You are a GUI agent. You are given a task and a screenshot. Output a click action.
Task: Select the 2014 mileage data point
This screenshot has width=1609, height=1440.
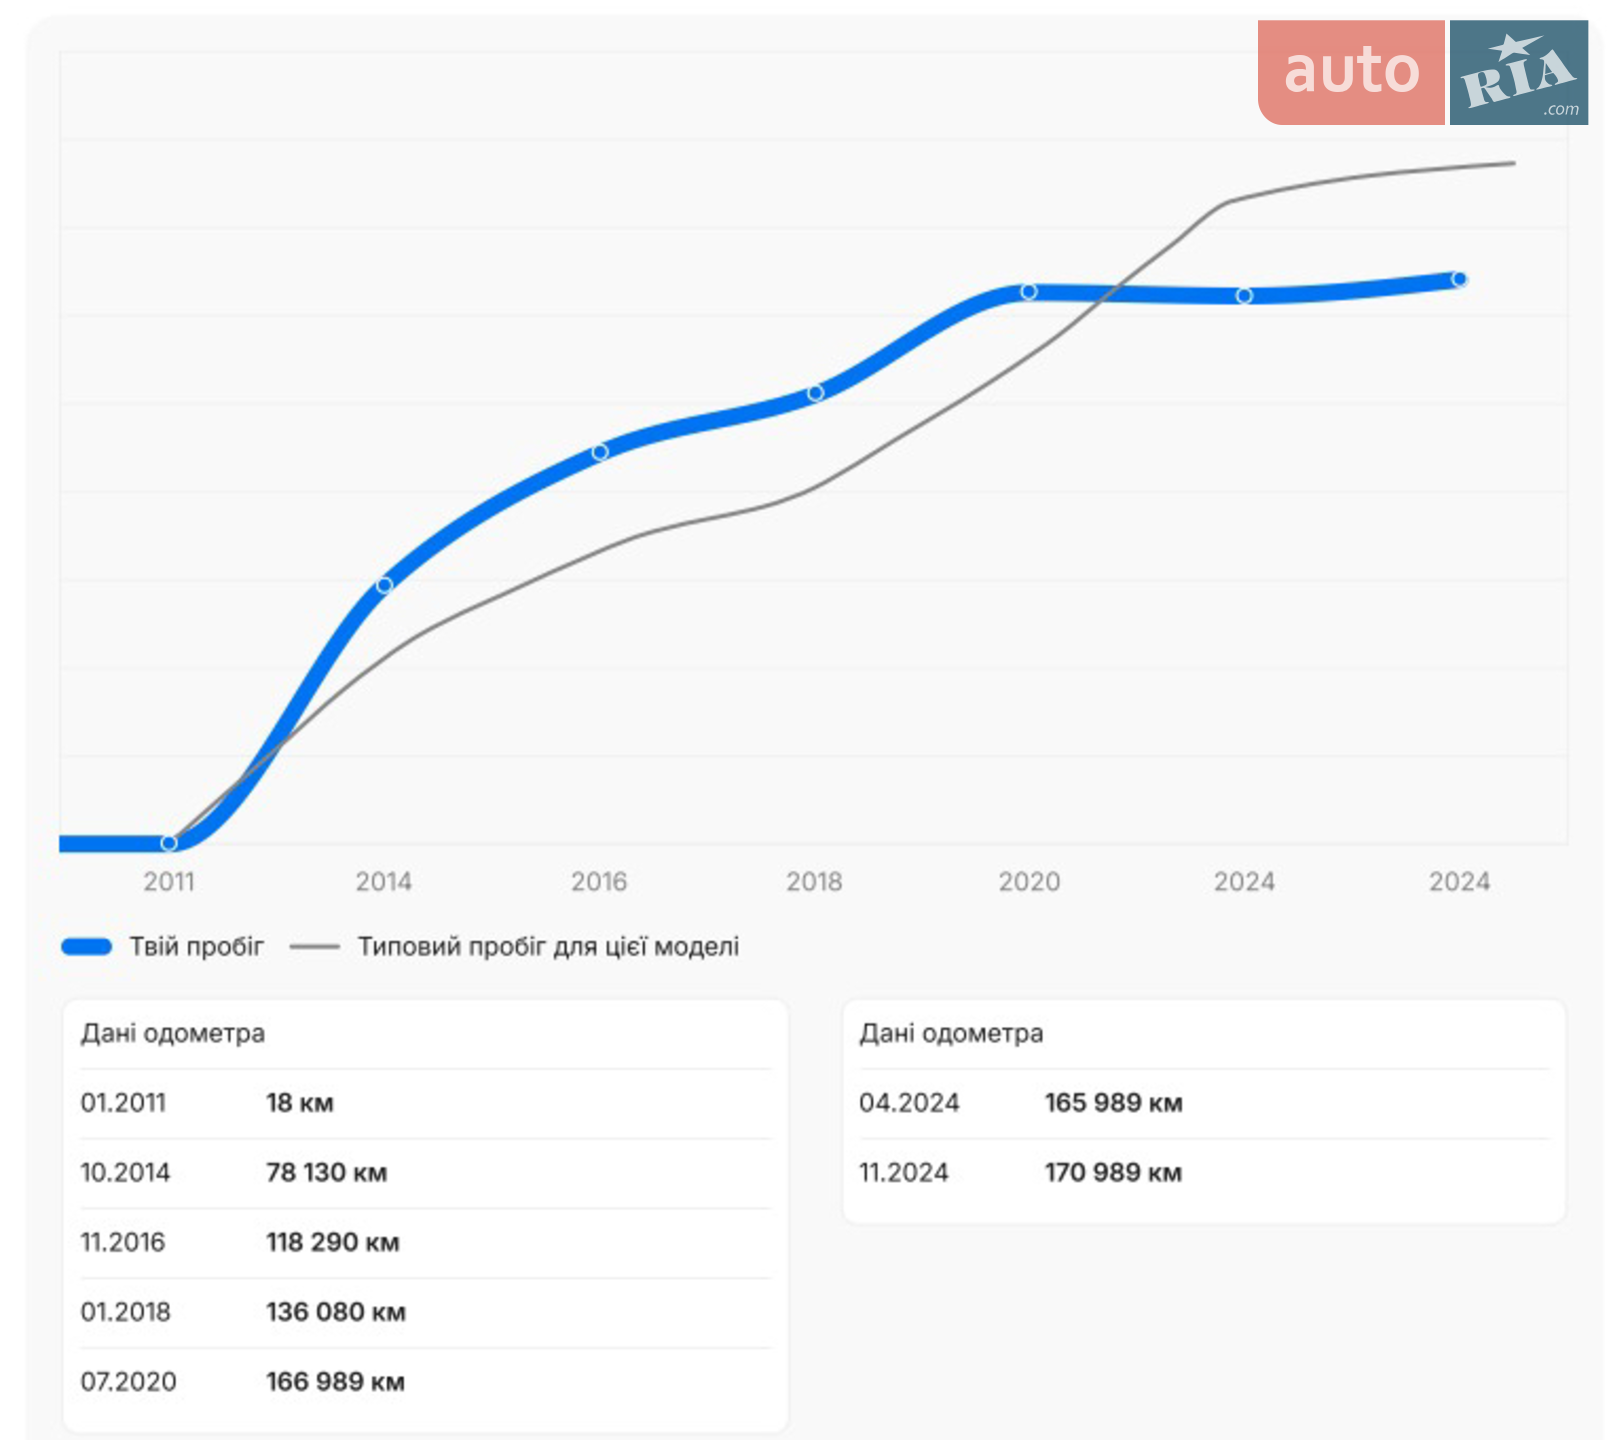click(384, 585)
